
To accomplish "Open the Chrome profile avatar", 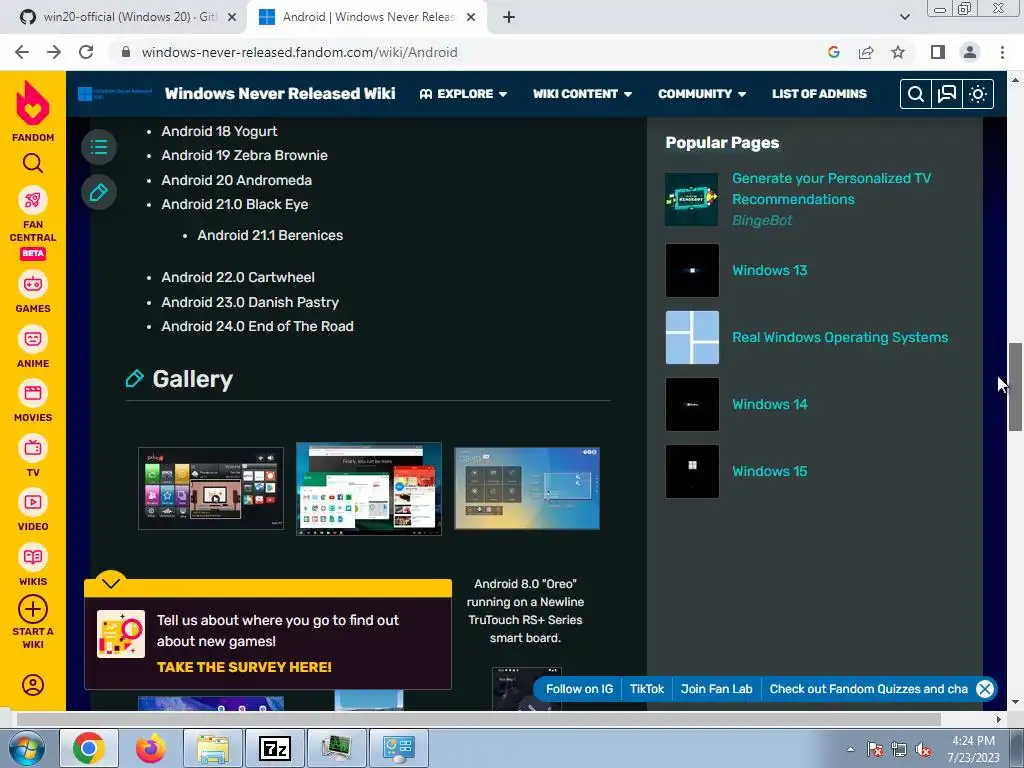I will click(x=970, y=52).
